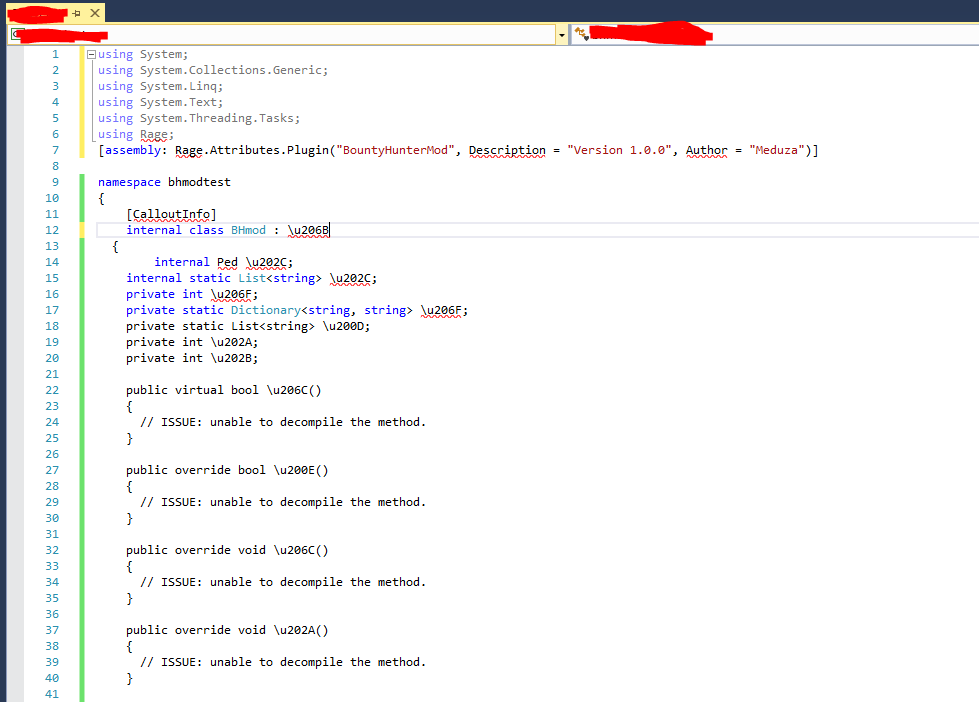Set a breakpoint in the margin beside line 24

tap(15, 421)
